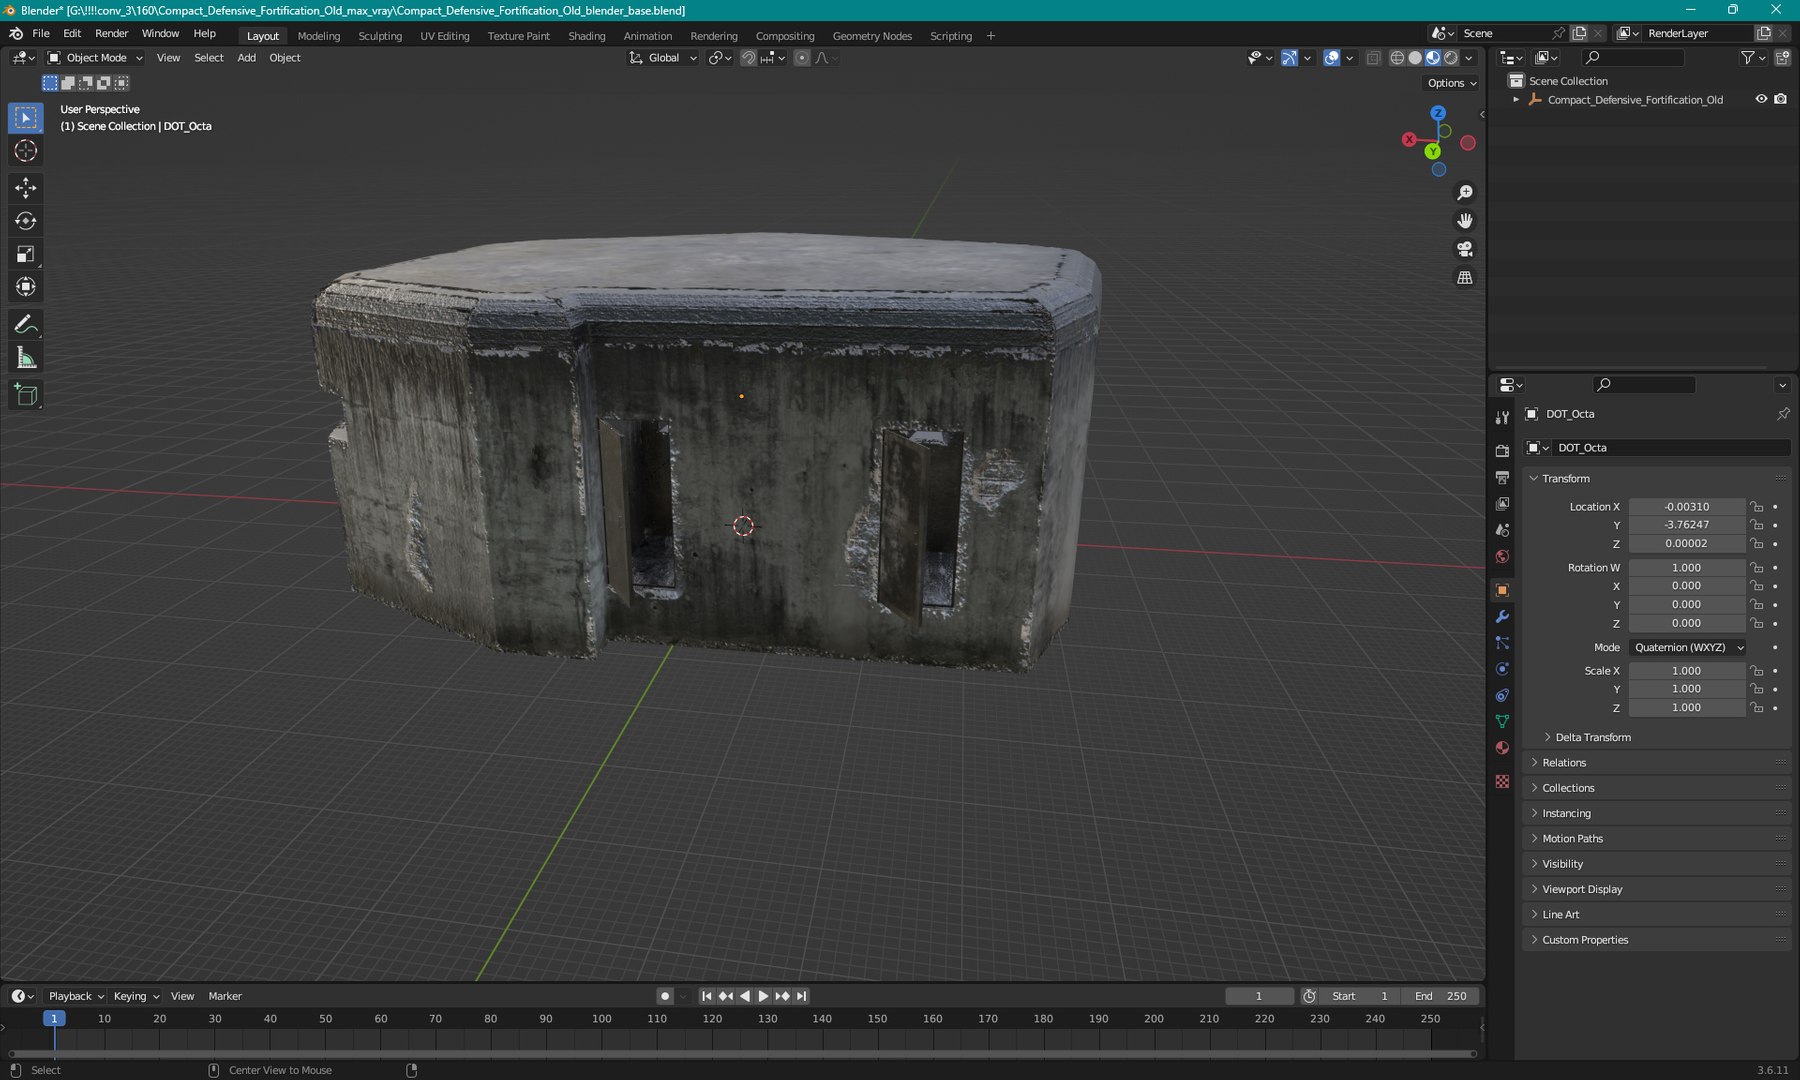Select the Scale tool
This screenshot has height=1080, width=1800.
[x=26, y=254]
